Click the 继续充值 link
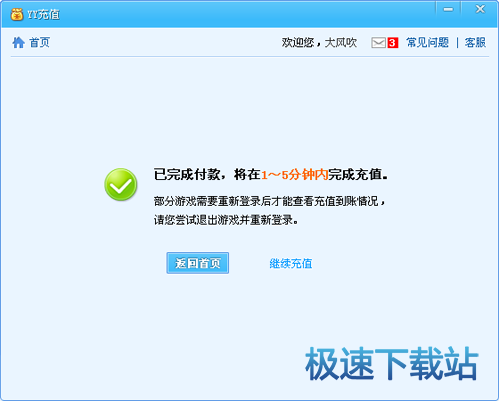The height and width of the screenshot is (401, 499). [291, 263]
